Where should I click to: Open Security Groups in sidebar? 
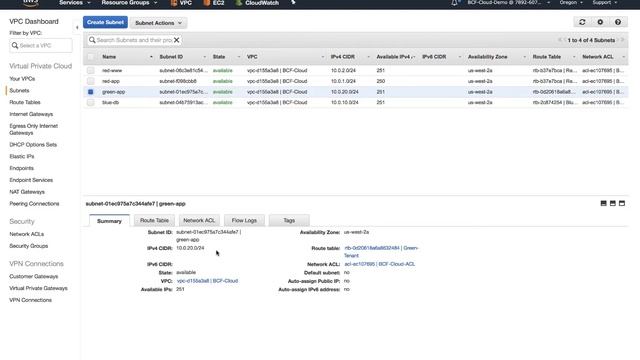point(29,246)
